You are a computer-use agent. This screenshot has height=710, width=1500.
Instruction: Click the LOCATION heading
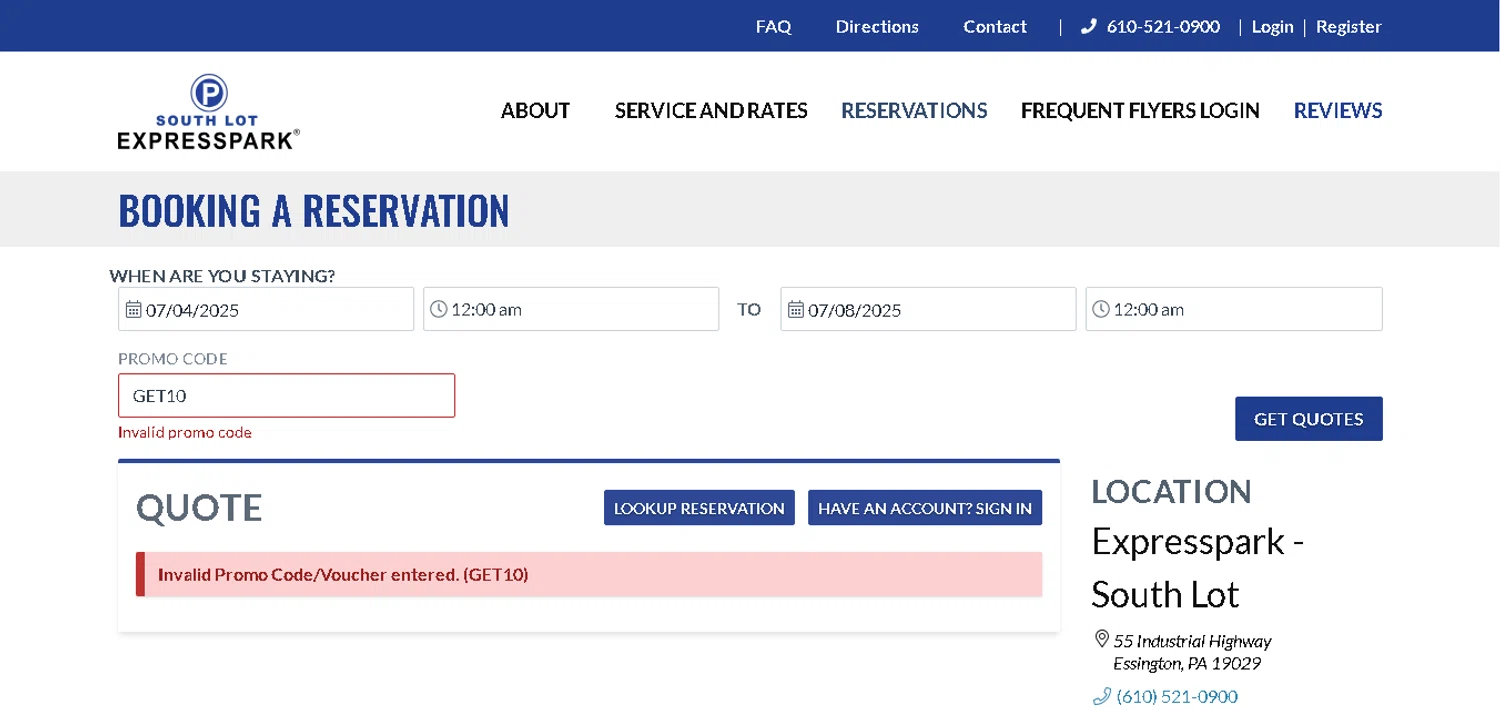pyautogui.click(x=1171, y=492)
